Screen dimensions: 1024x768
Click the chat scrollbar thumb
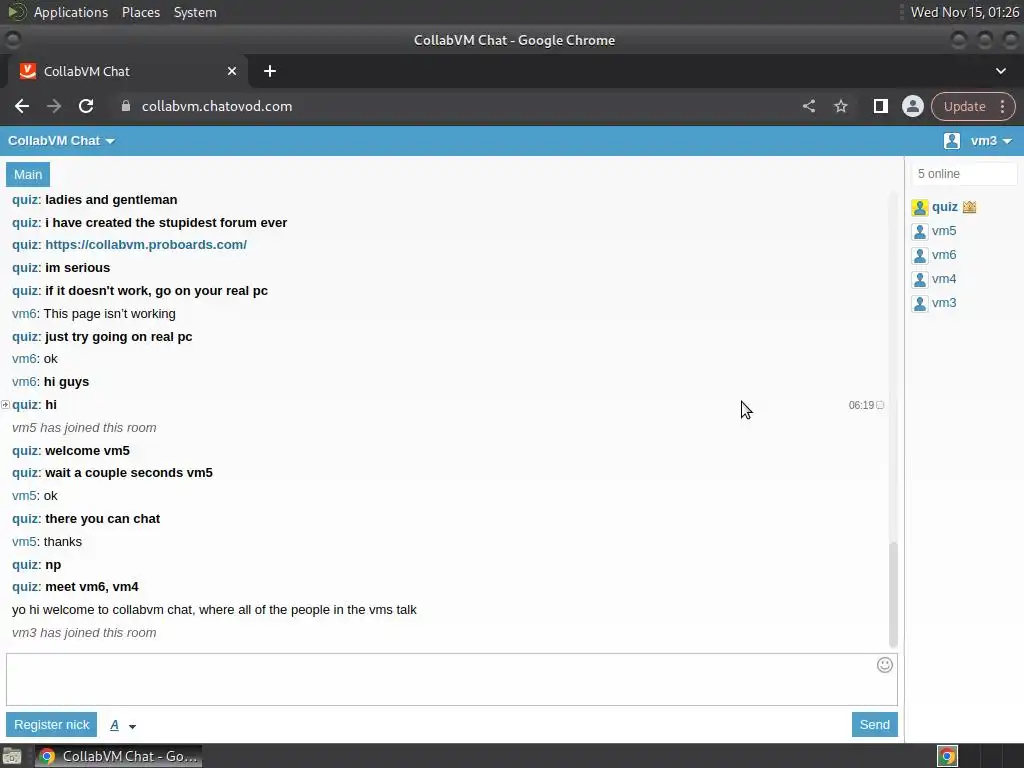coord(893,594)
